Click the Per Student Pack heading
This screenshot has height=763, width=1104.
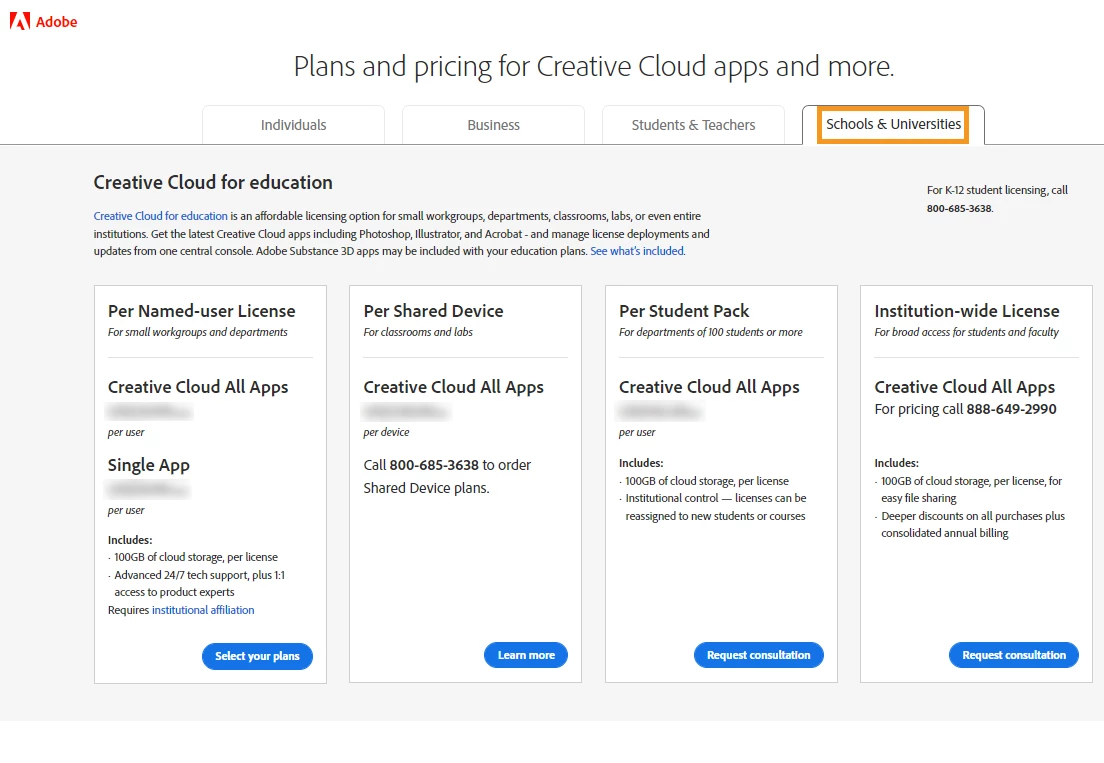684,311
